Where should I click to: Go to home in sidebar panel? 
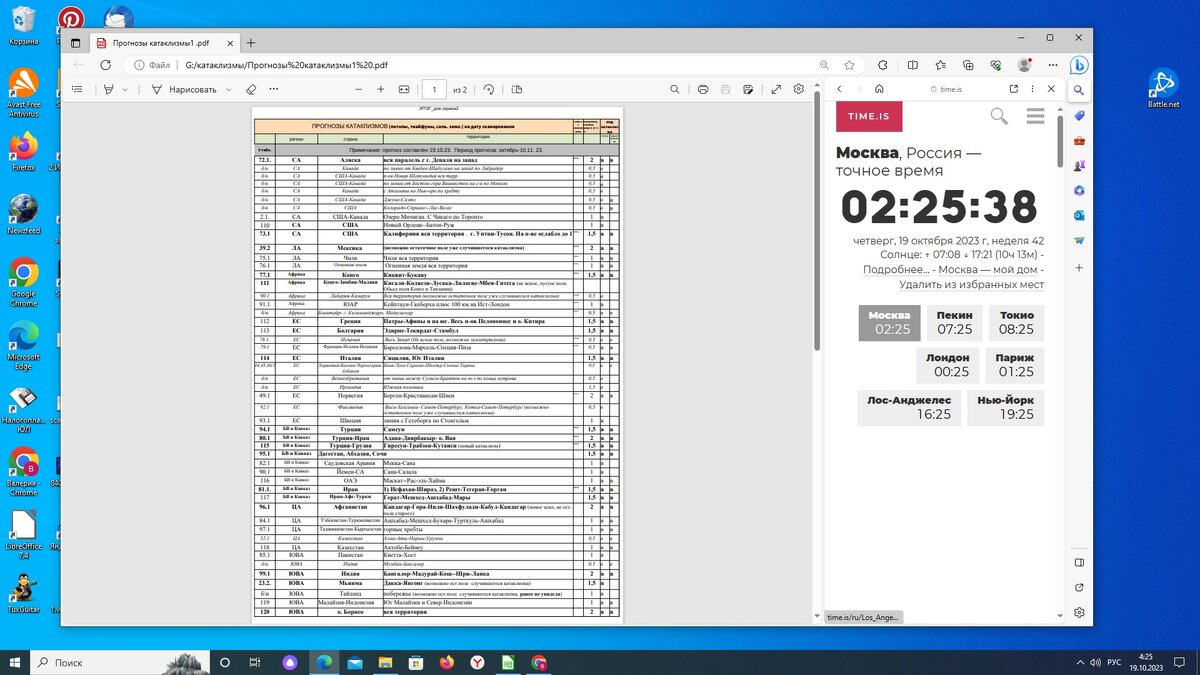(879, 89)
